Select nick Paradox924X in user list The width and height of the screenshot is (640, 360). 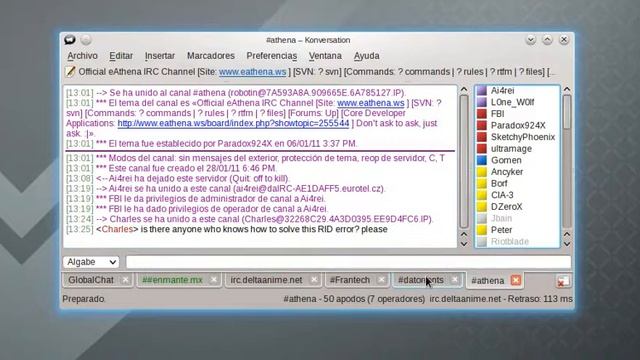[518, 125]
